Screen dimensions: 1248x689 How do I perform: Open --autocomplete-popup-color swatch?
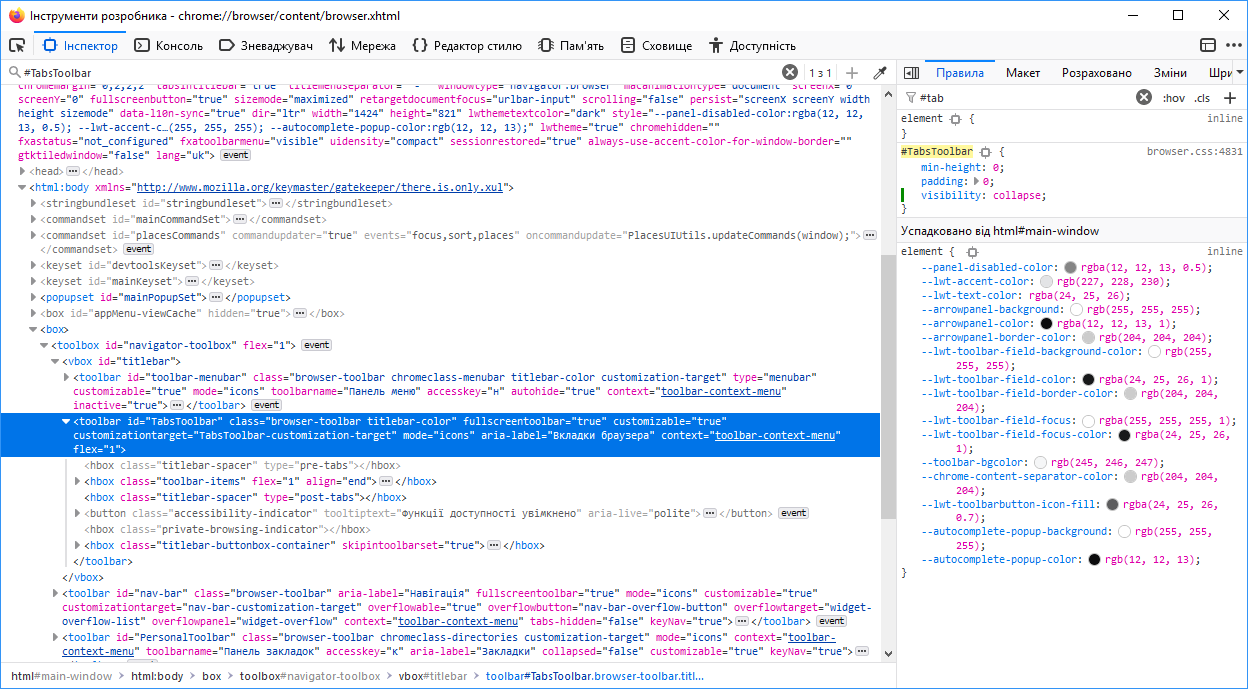[x=1094, y=560]
